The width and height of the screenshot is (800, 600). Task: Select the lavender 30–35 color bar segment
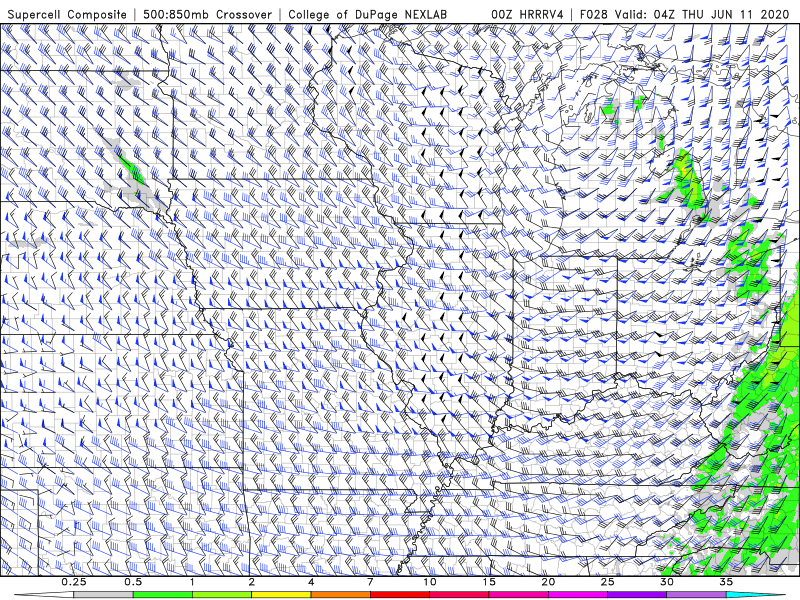696,595
